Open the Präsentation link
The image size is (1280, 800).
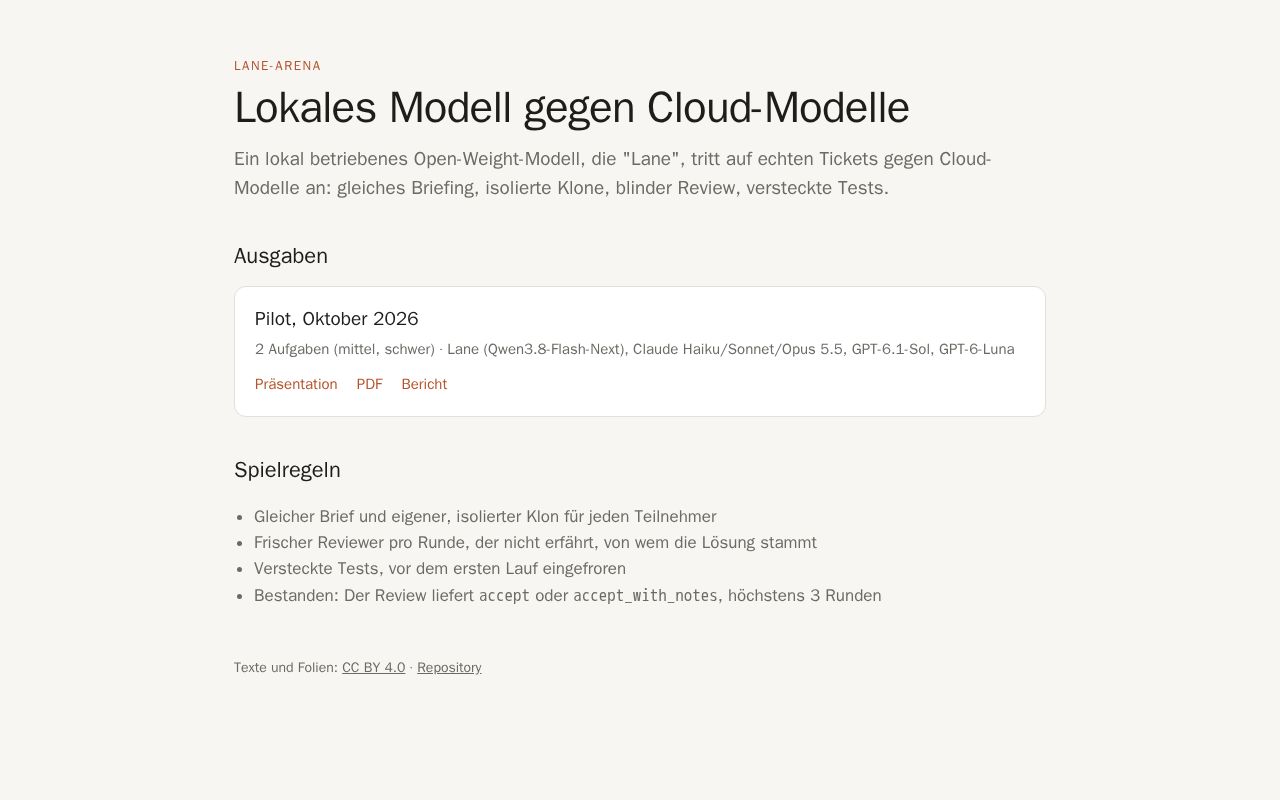tap(296, 384)
